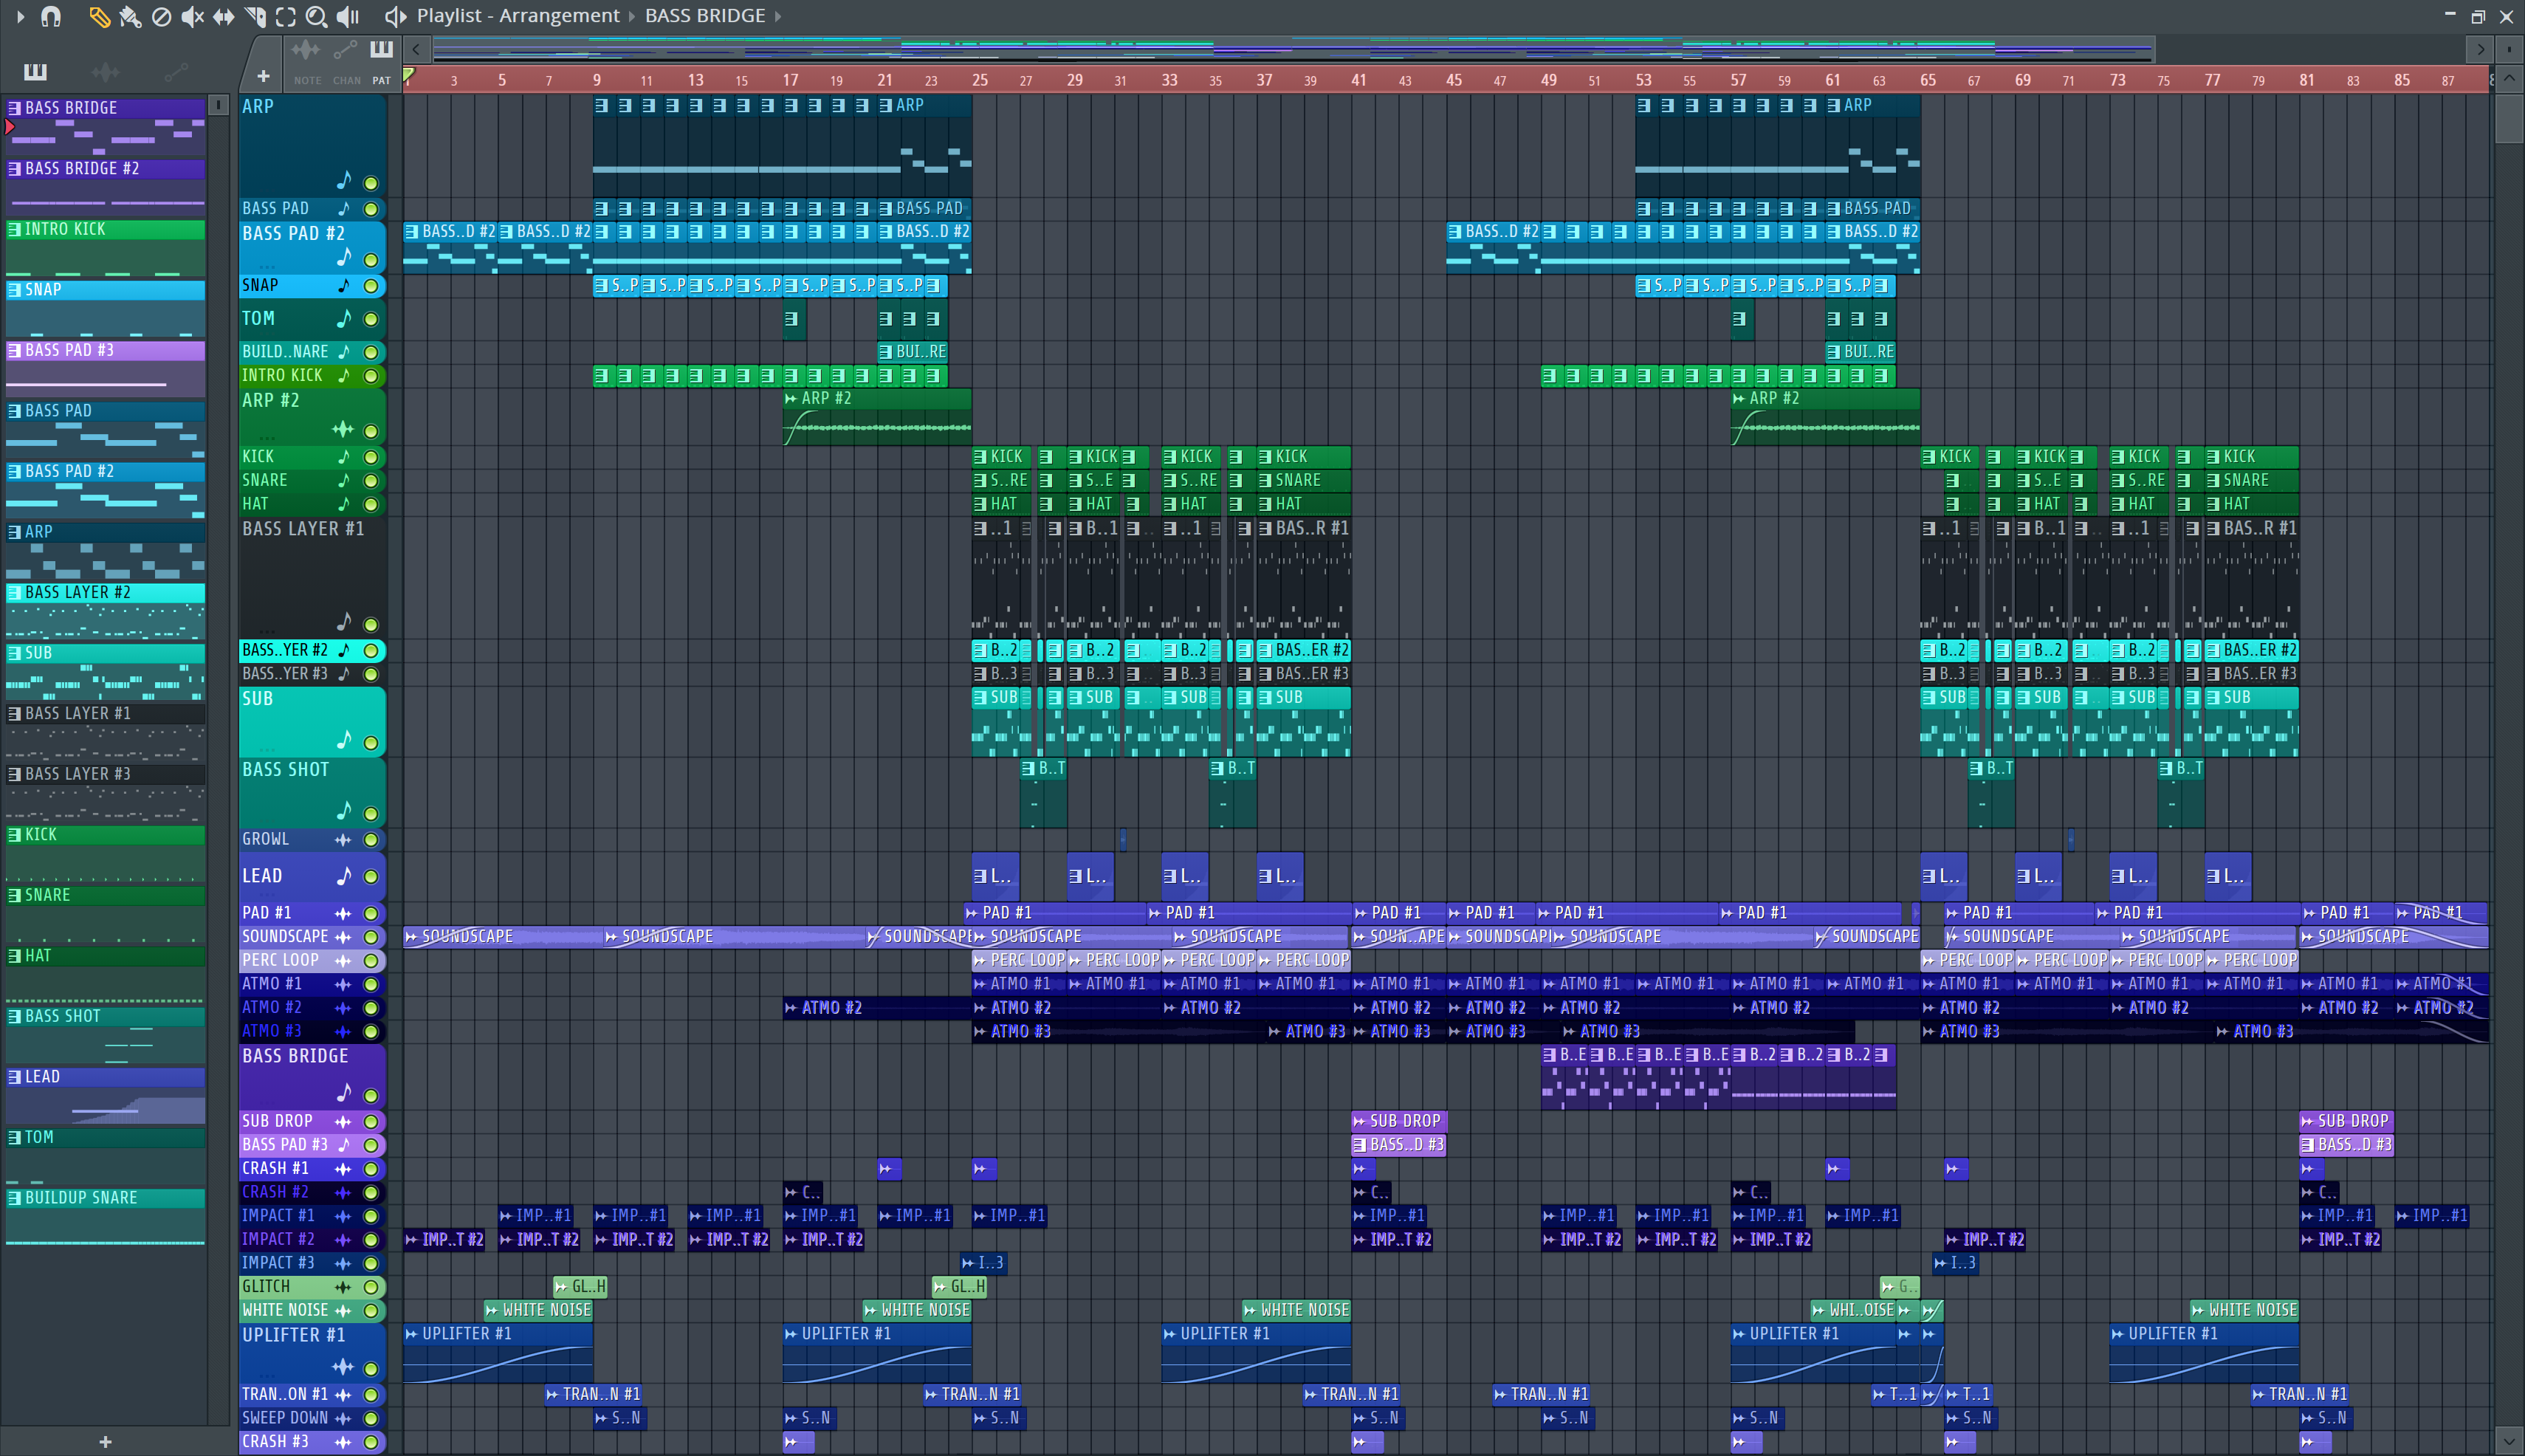Mute the KICK track

(371, 457)
